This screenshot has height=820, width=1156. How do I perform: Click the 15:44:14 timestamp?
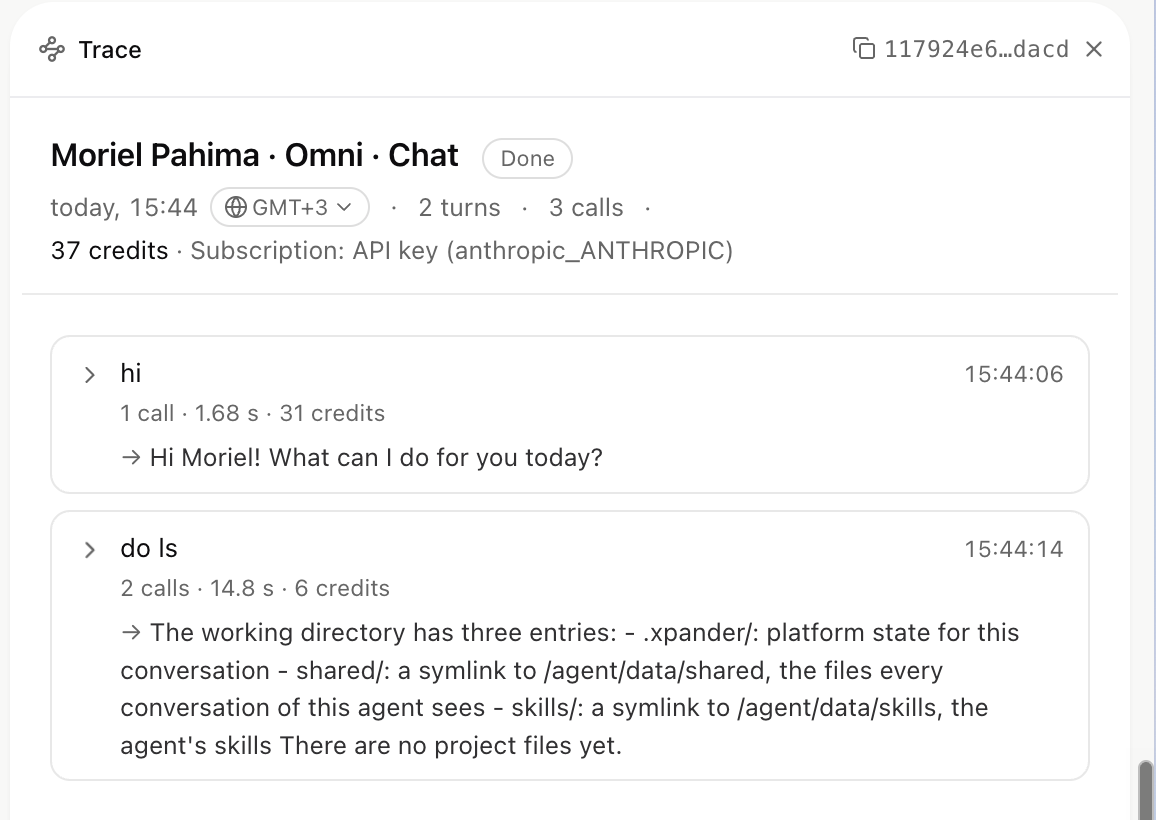pyautogui.click(x=1014, y=549)
